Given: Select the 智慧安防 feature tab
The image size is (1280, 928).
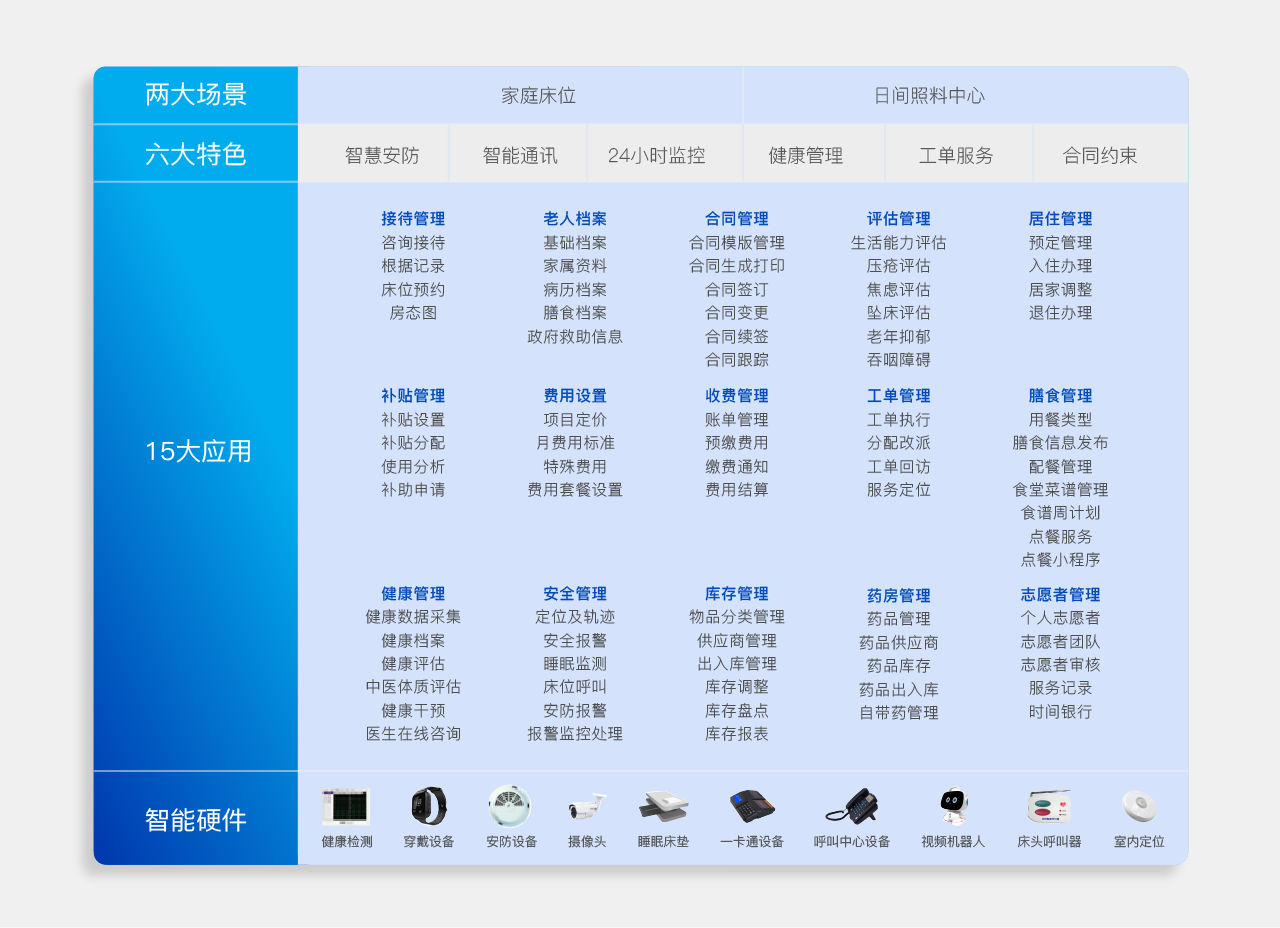Looking at the screenshot, I should (382, 156).
